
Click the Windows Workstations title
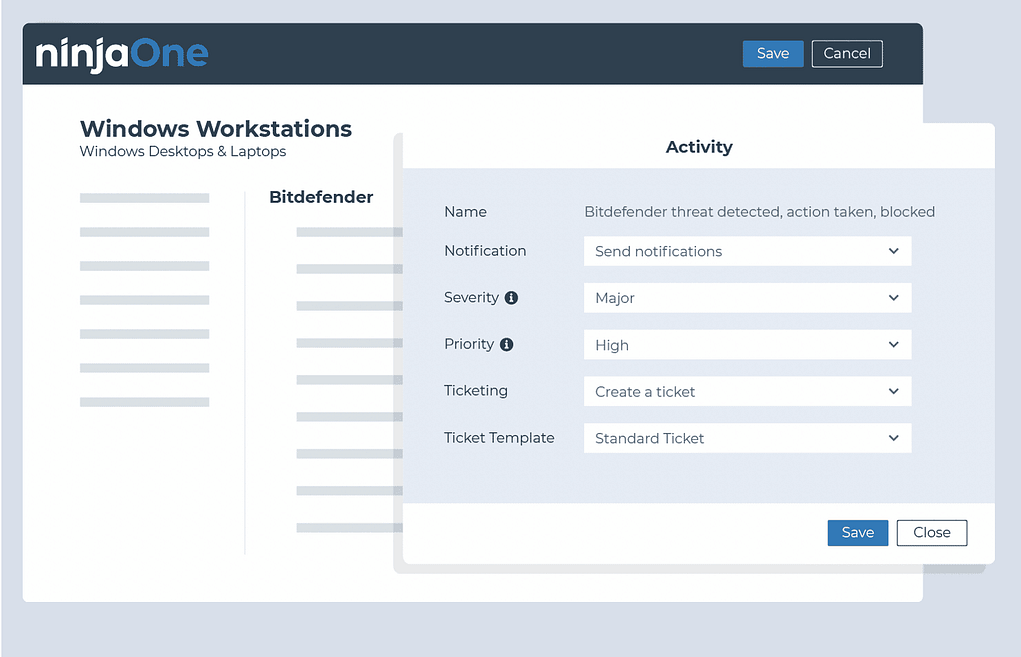click(216, 129)
